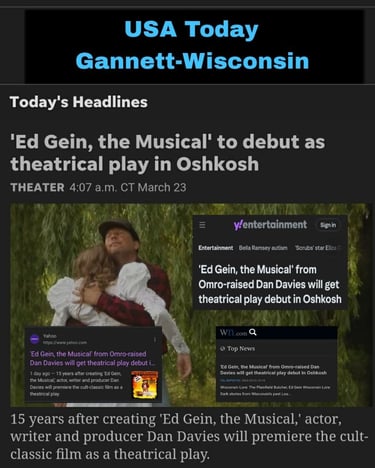Select the Entertainment tab

[x=216, y=248]
